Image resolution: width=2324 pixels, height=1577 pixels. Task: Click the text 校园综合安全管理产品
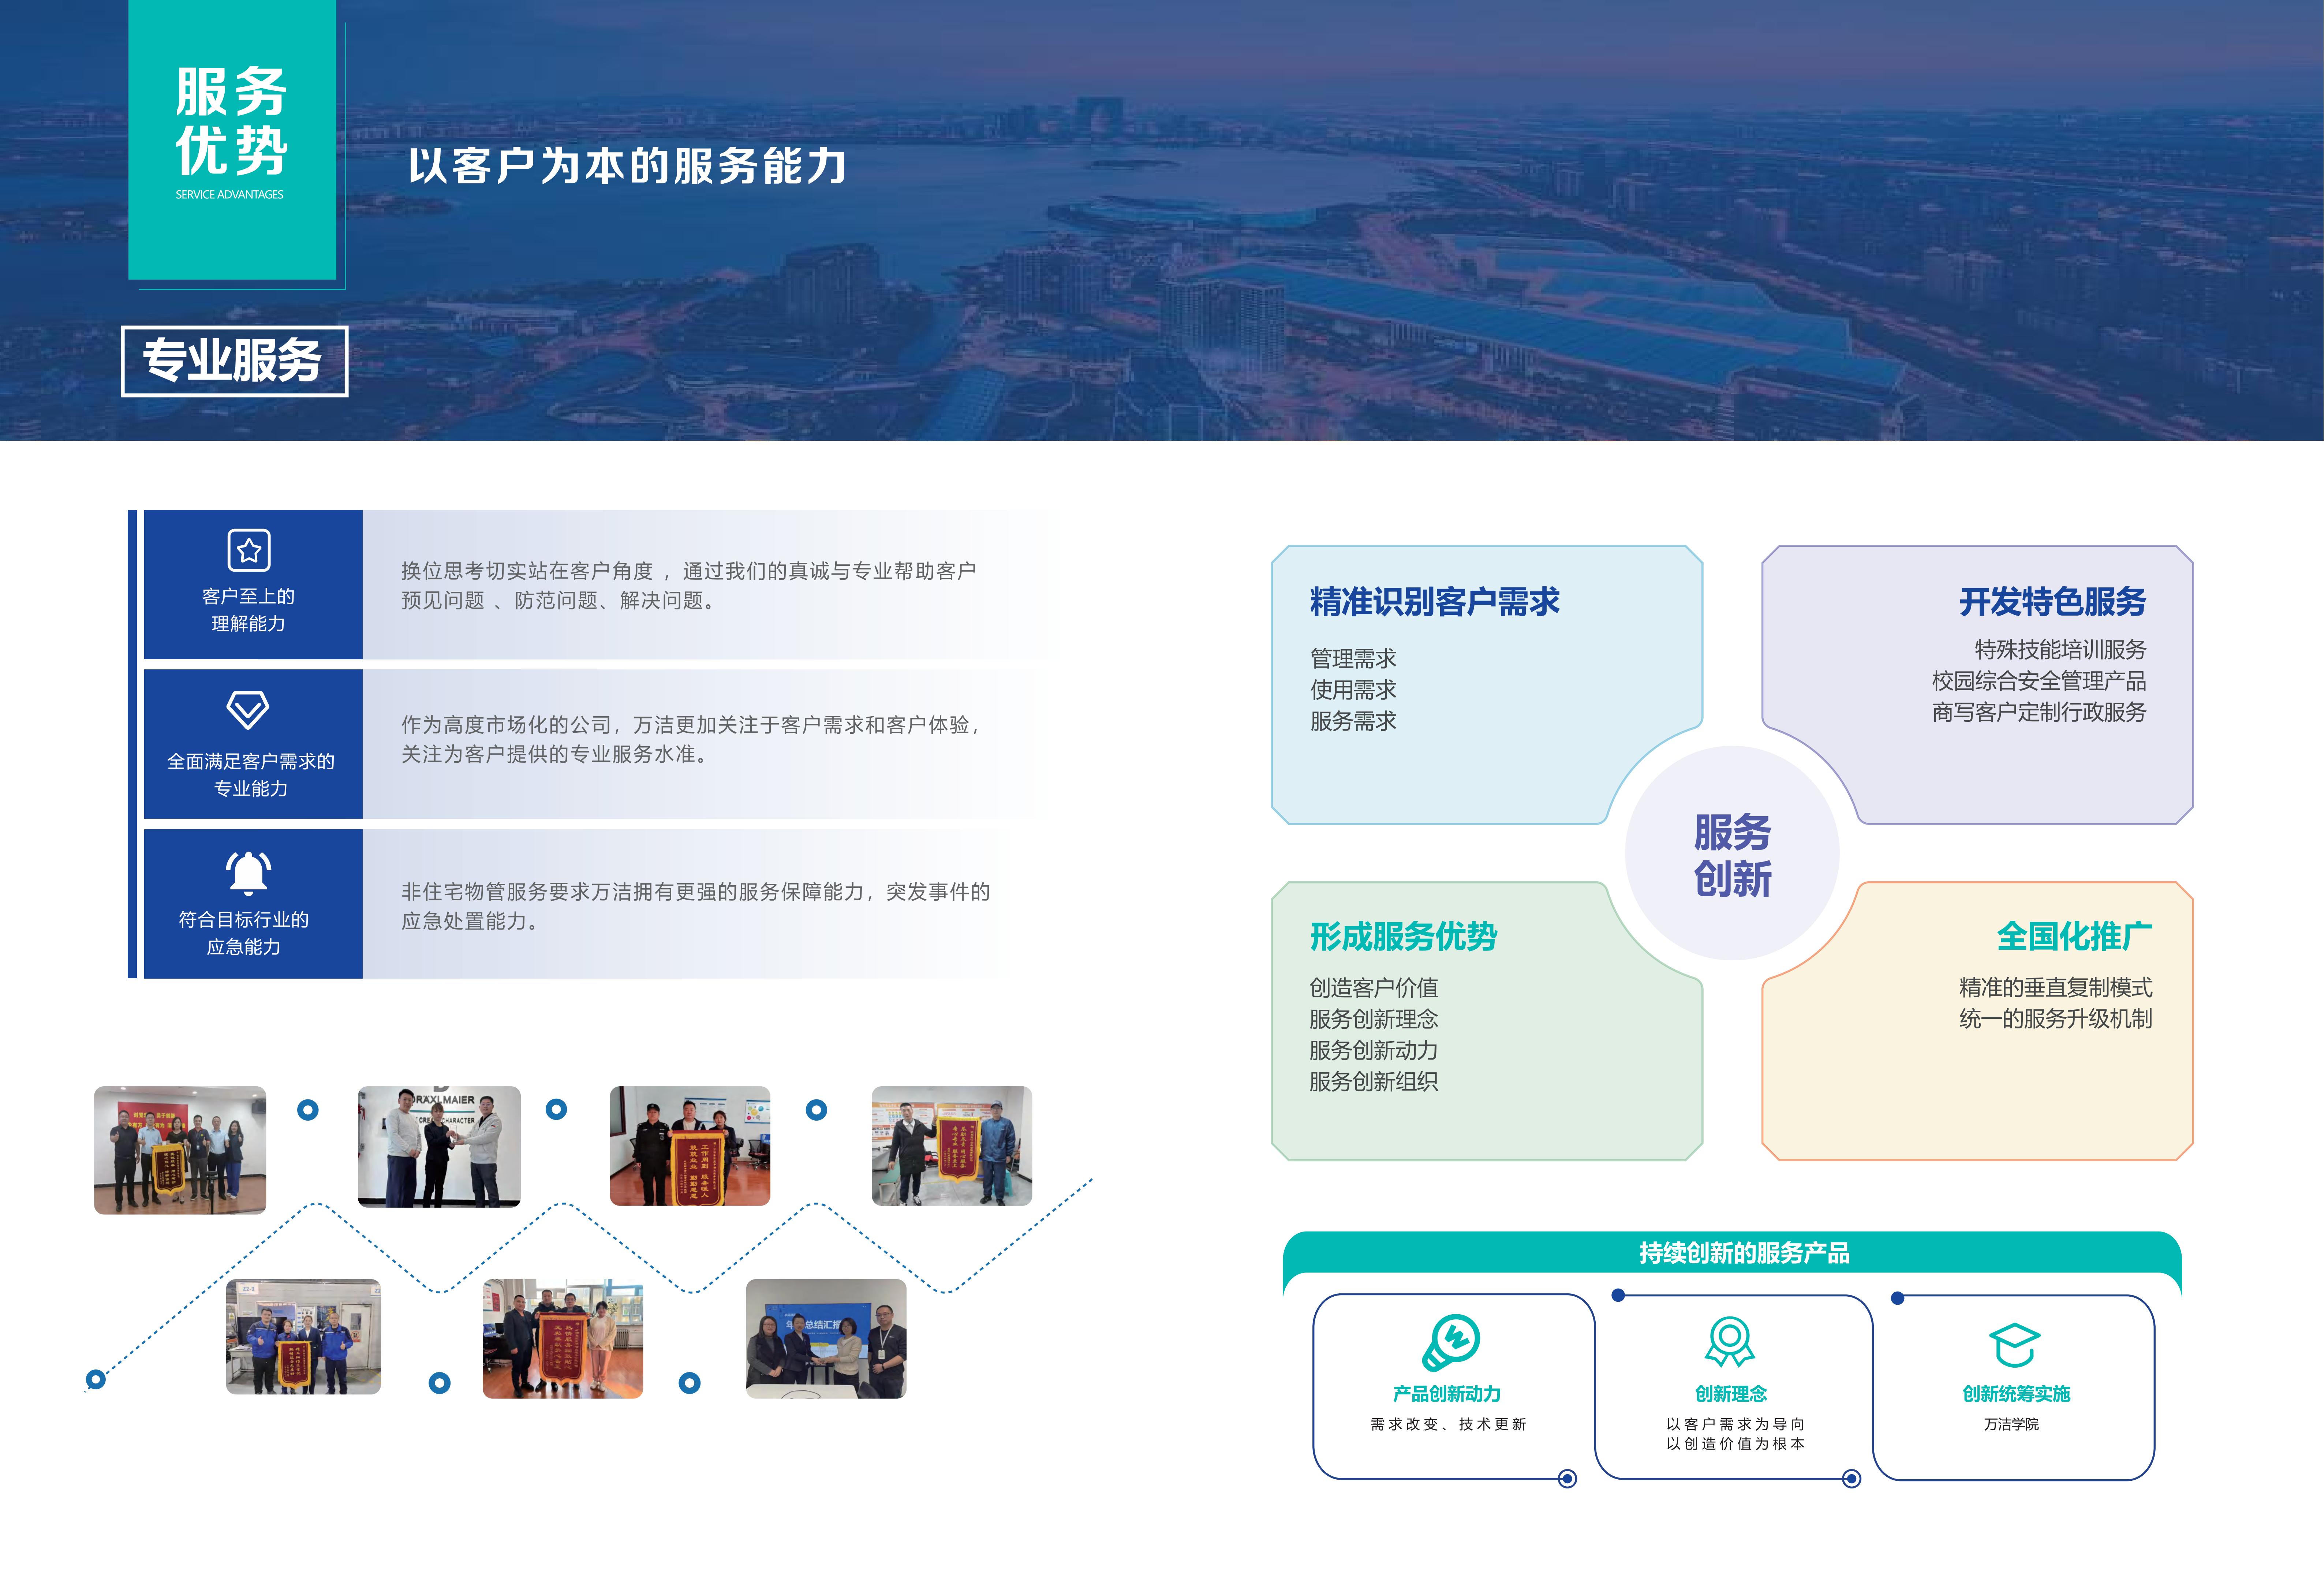point(2039,681)
